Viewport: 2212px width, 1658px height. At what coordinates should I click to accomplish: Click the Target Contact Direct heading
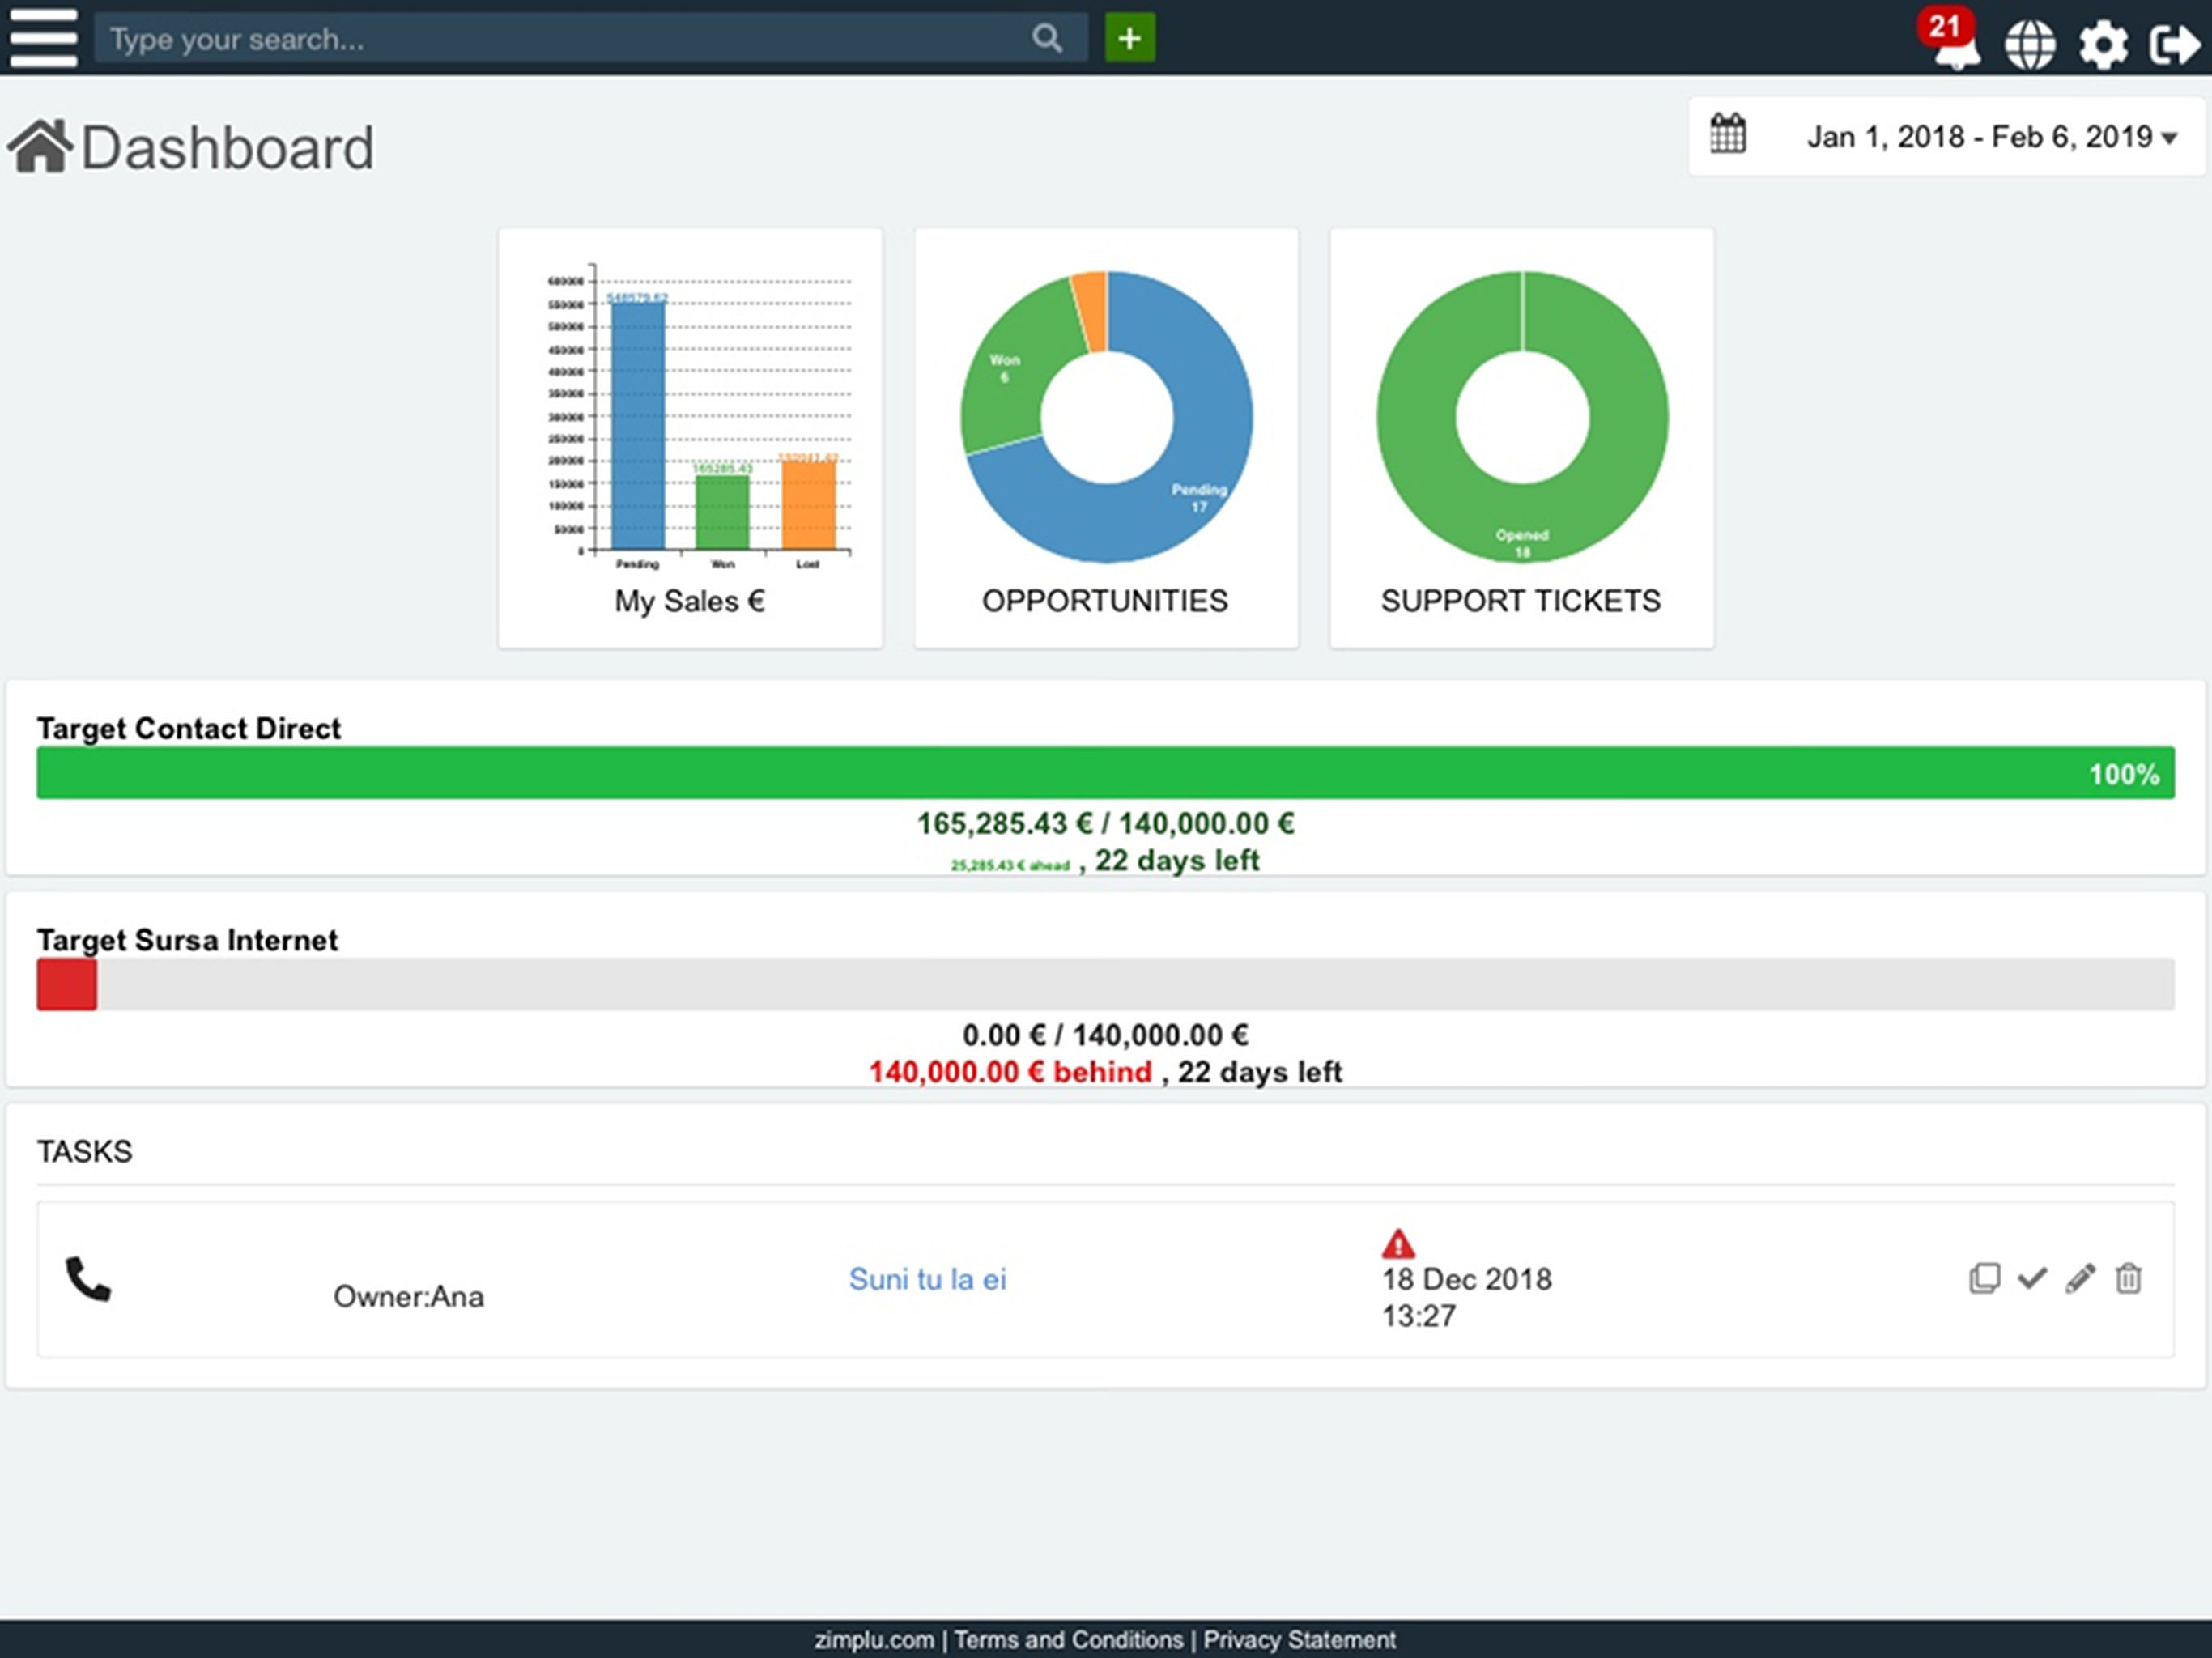(x=189, y=728)
